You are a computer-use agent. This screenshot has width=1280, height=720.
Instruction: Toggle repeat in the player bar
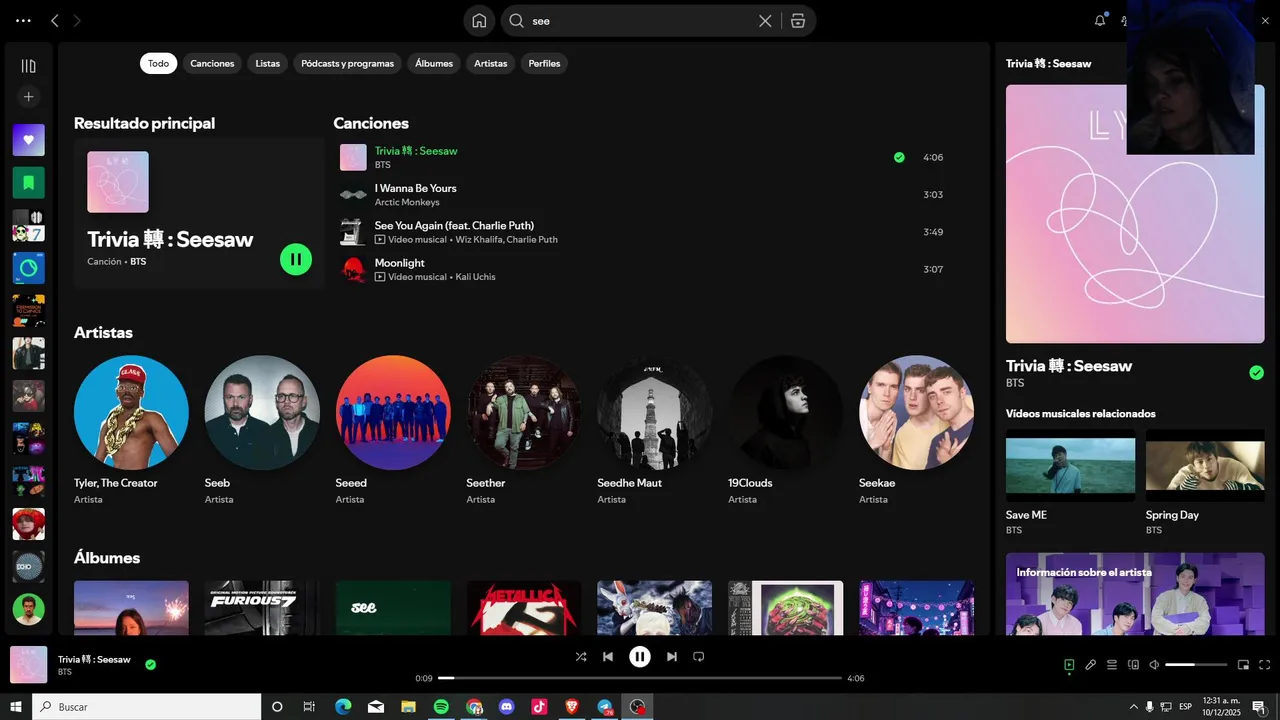point(699,657)
